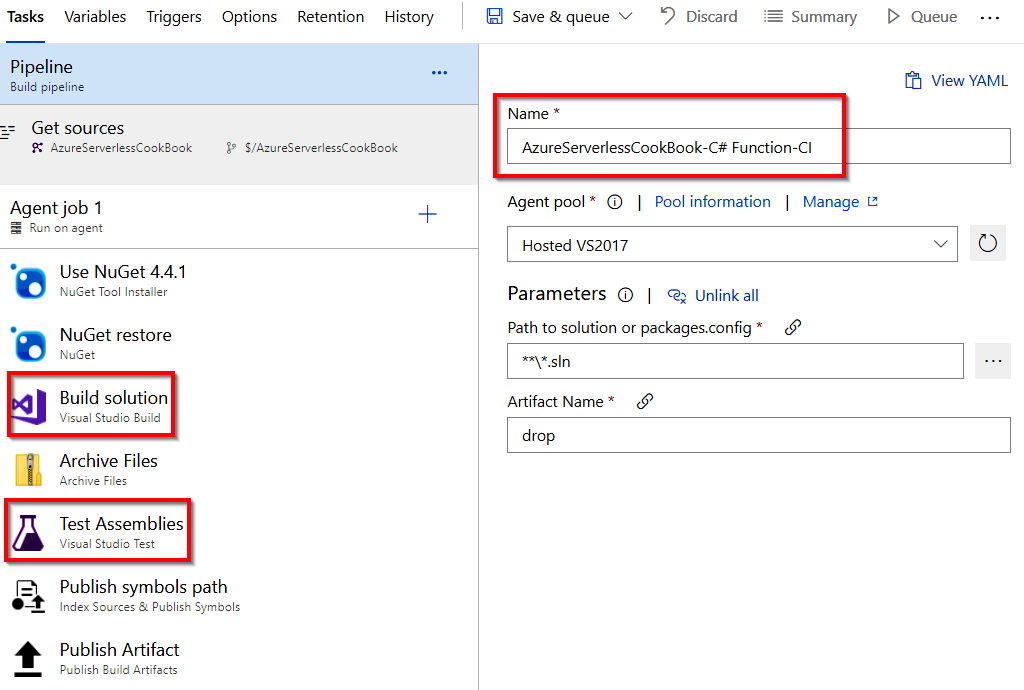Select the Publish Artifact upload icon

click(29, 659)
